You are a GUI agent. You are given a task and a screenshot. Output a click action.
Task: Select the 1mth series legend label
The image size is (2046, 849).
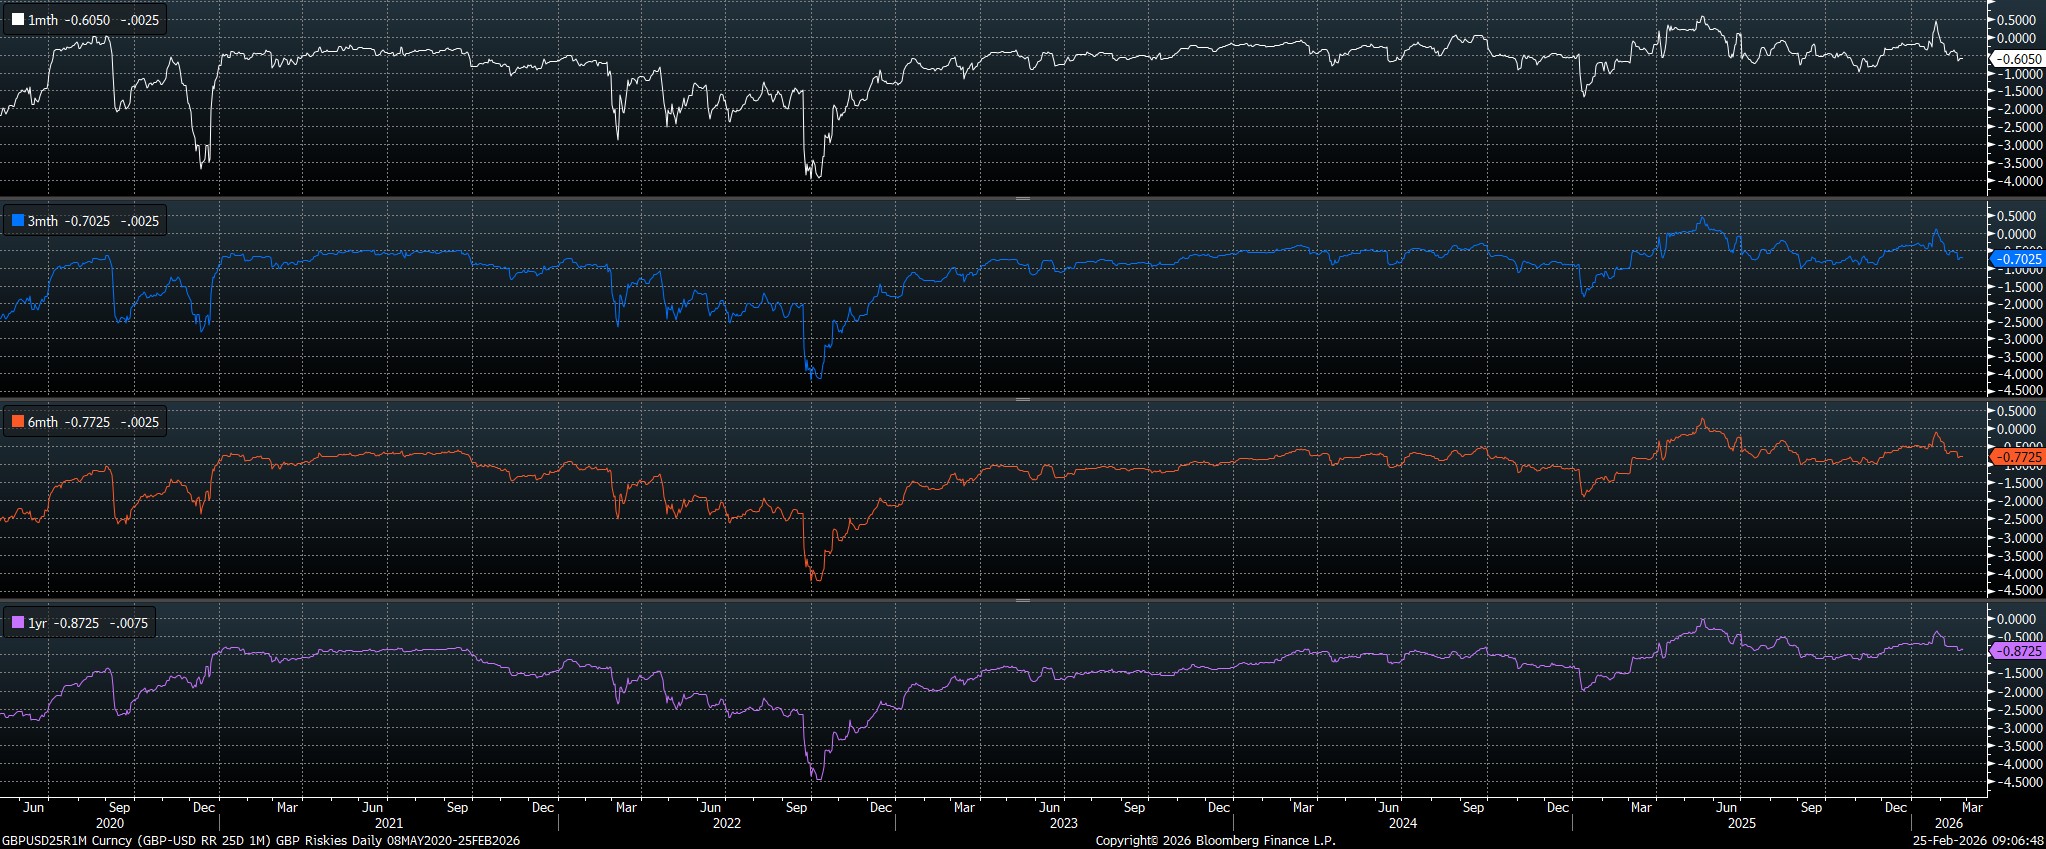[x=43, y=20]
